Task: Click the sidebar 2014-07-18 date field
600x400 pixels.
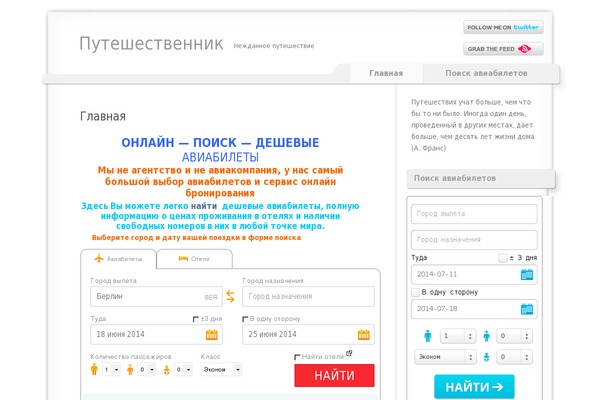Action: 474,309
